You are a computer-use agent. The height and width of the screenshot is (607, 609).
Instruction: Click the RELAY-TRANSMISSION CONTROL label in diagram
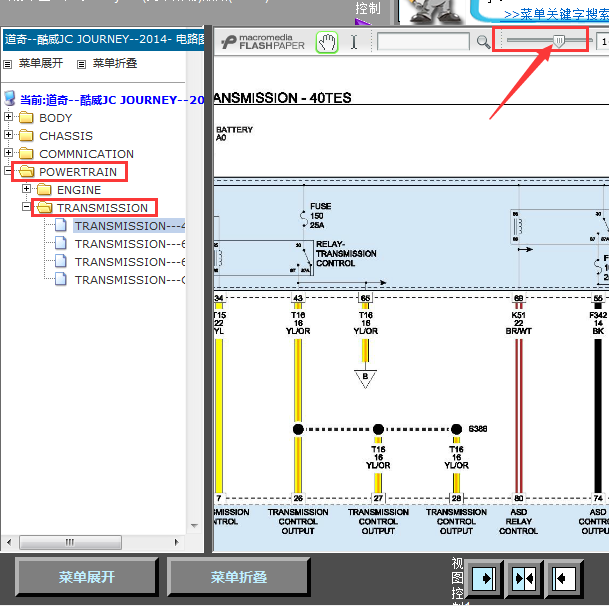[346, 254]
